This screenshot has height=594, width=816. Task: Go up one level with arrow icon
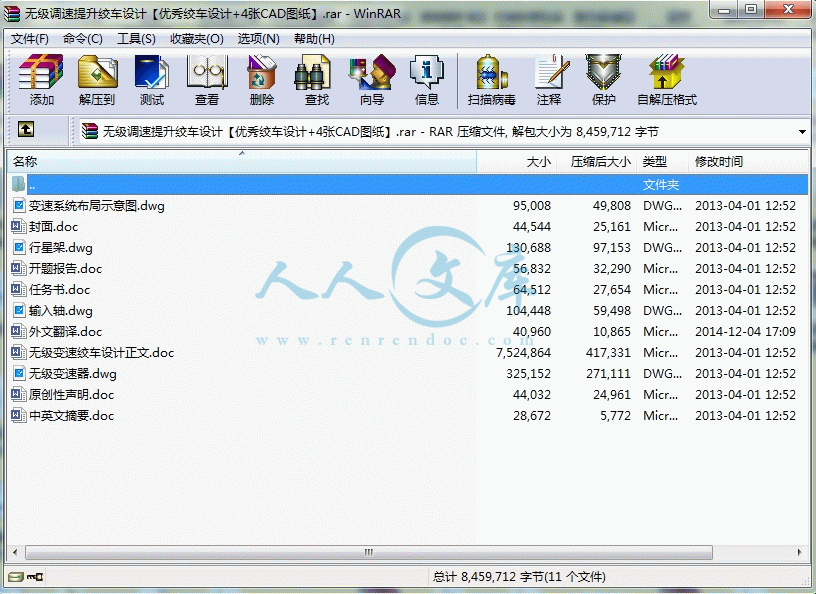[26, 130]
